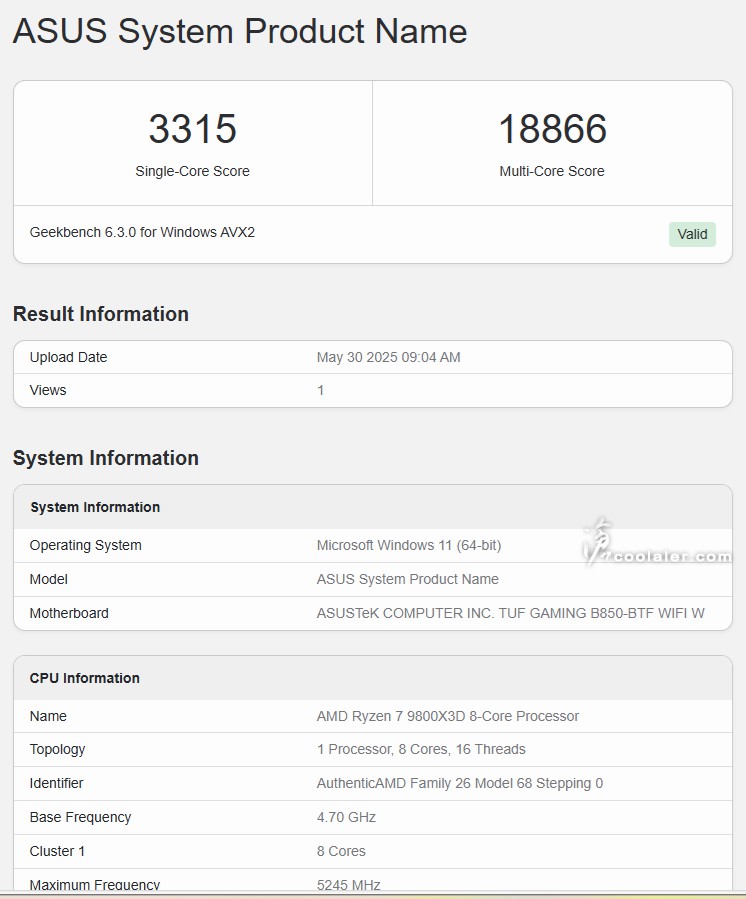Click the Topology row label
The width and height of the screenshot is (746, 899).
click(x=57, y=749)
